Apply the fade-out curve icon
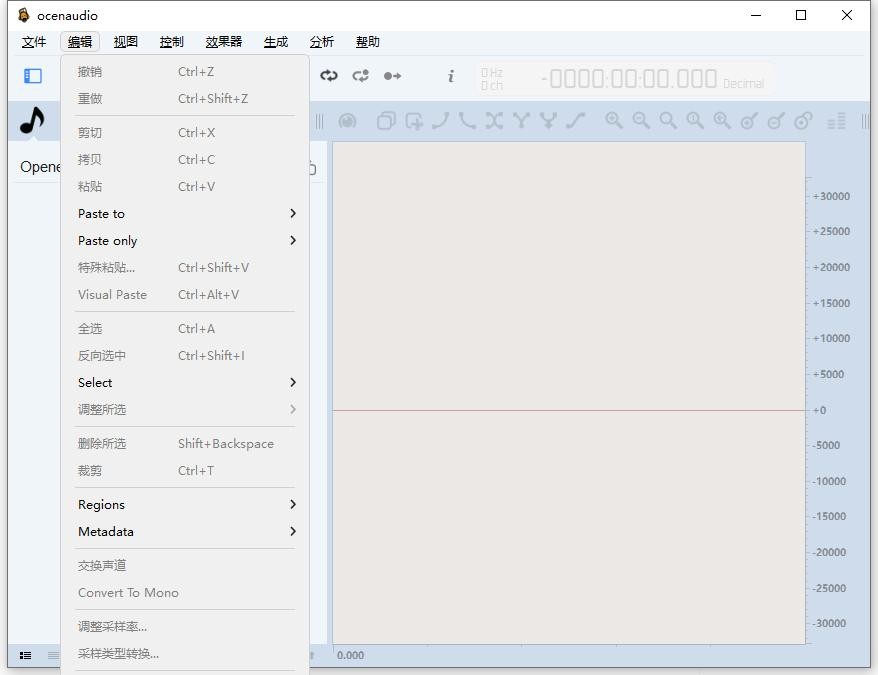The image size is (878, 675). click(467, 120)
